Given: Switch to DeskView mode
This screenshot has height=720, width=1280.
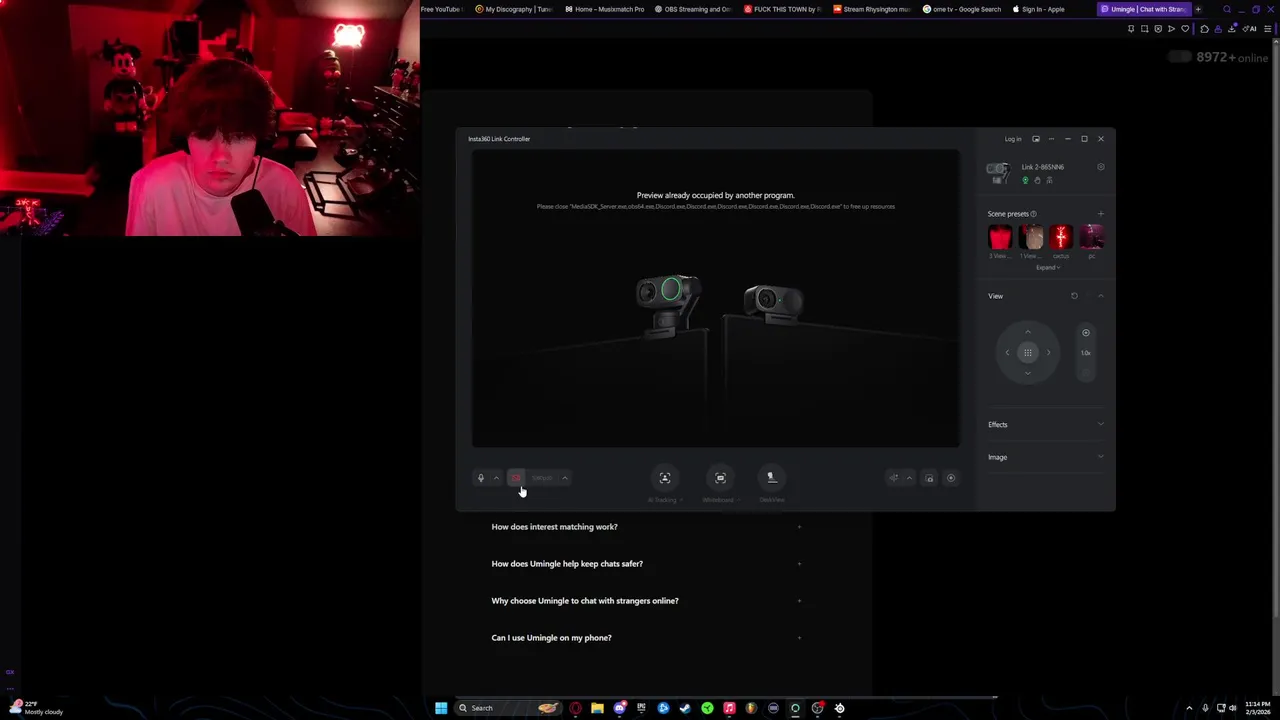Looking at the screenshot, I should click(x=772, y=478).
